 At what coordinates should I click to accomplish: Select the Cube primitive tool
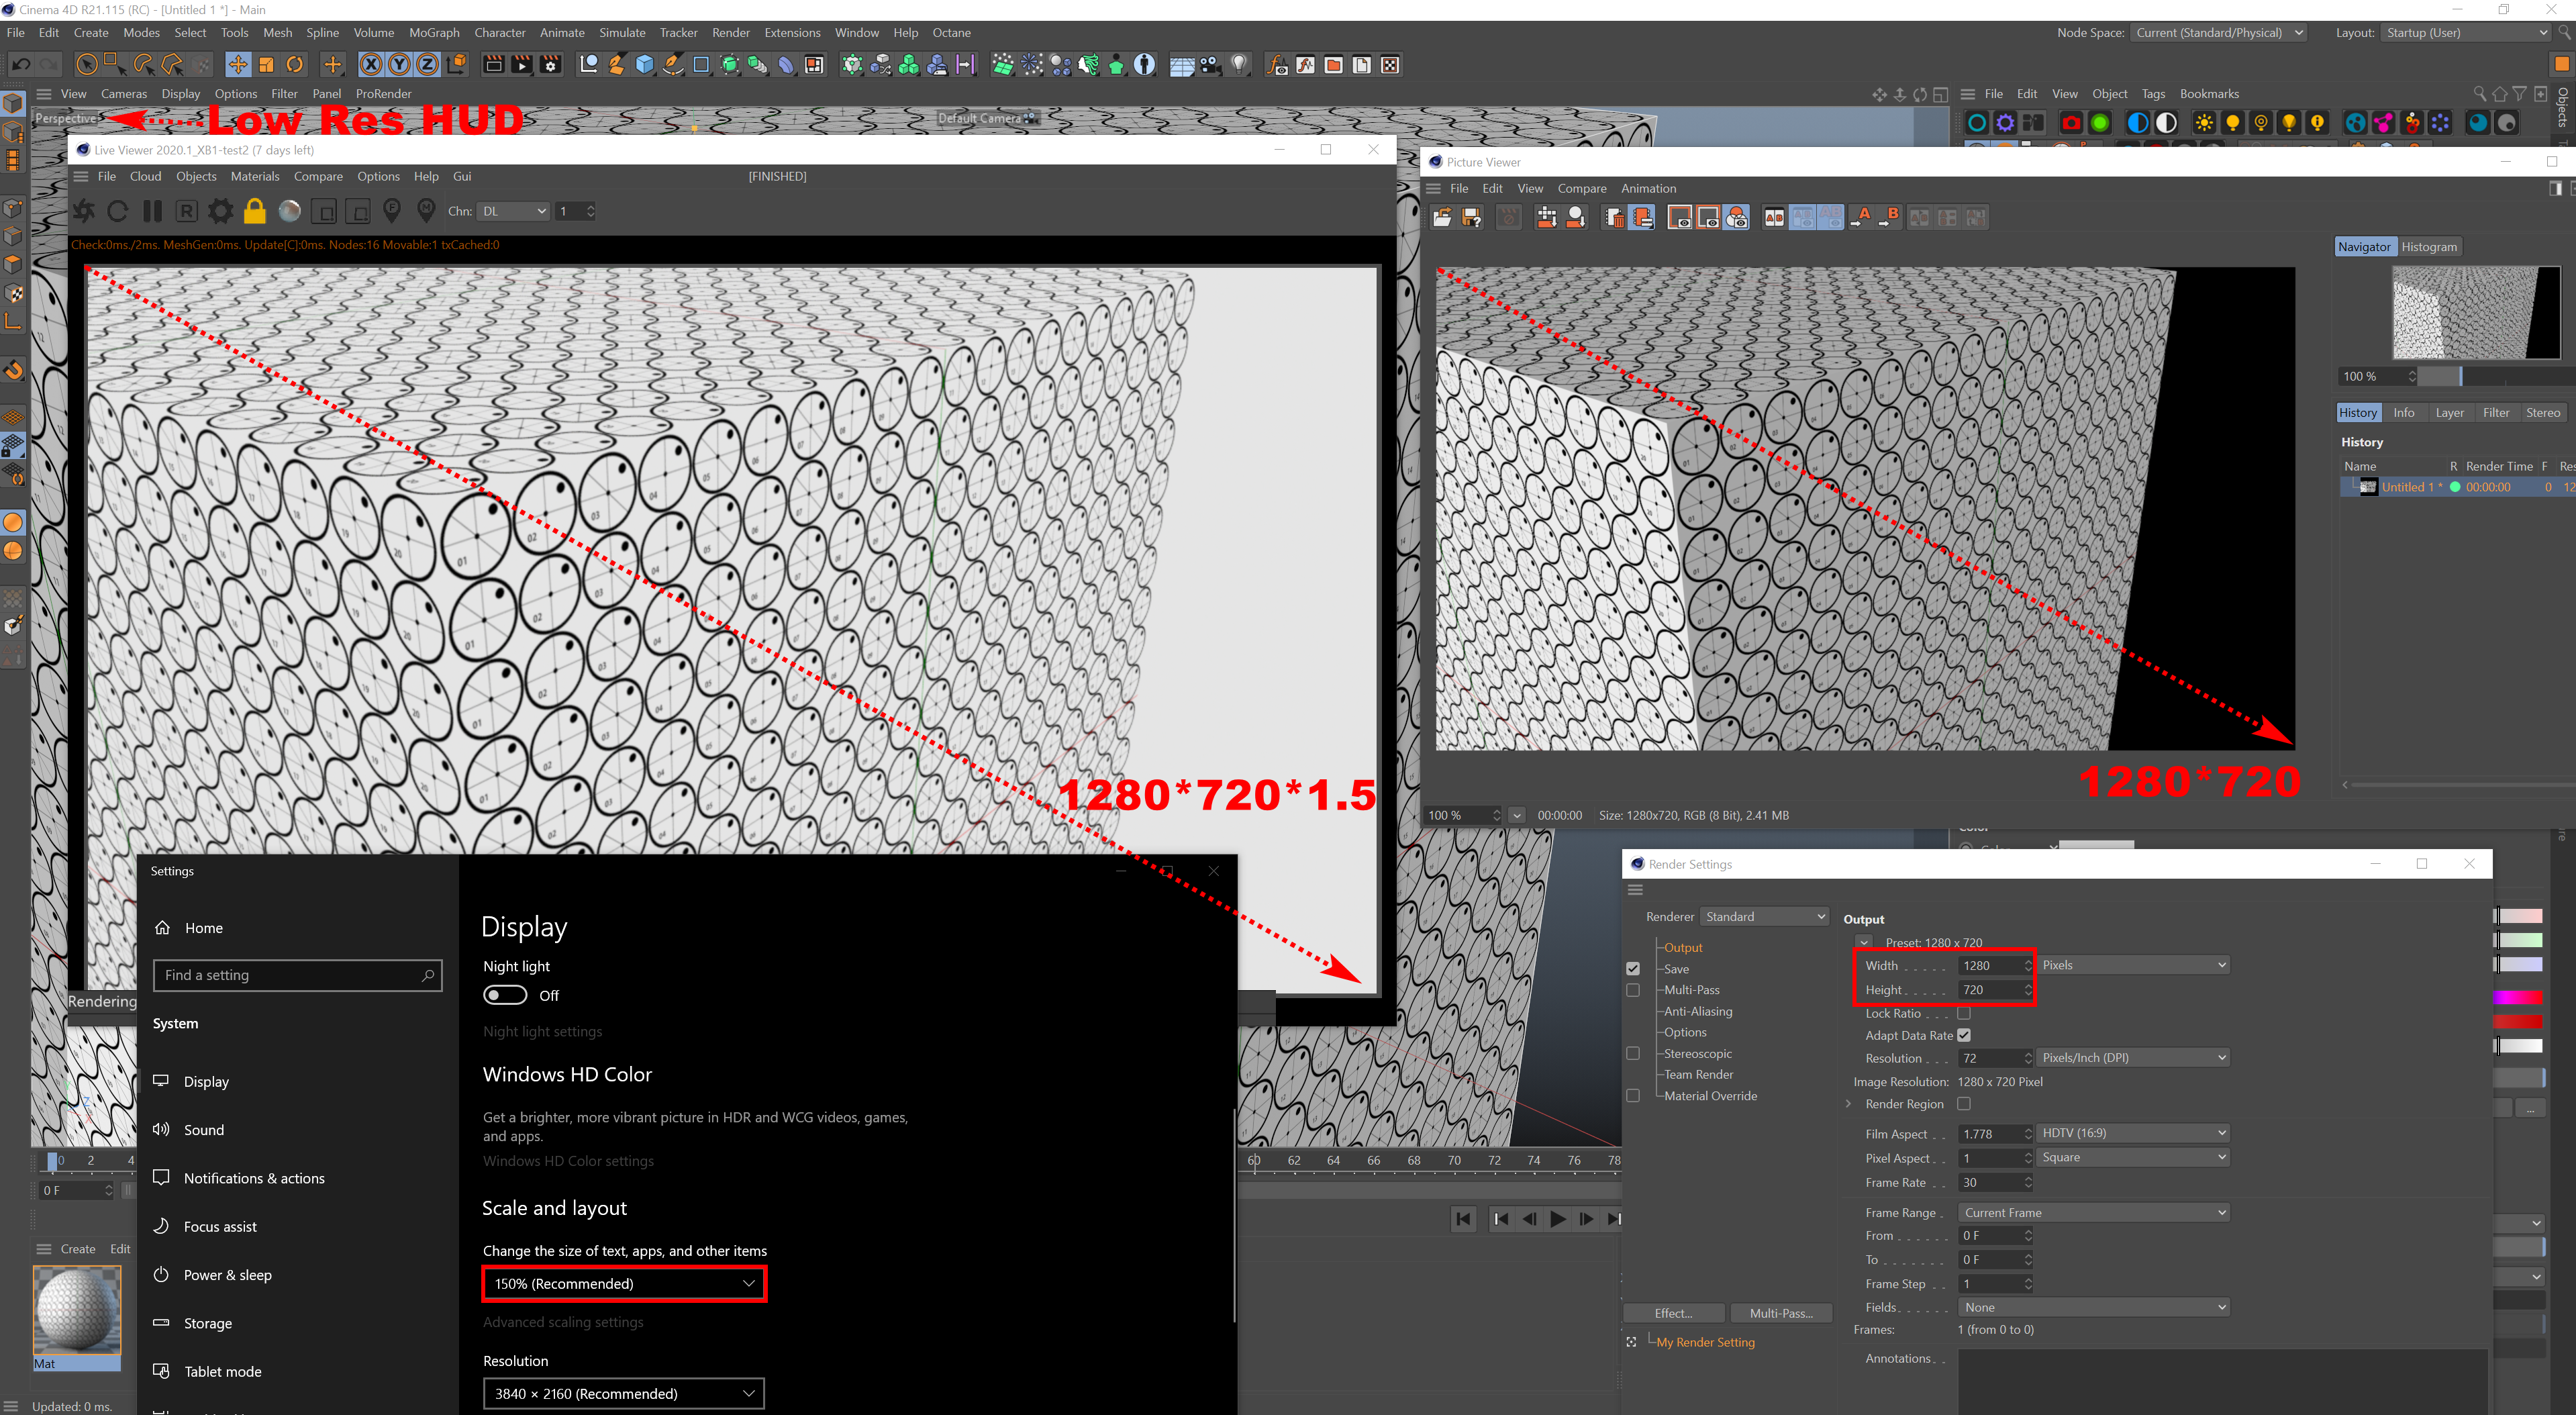[644, 65]
